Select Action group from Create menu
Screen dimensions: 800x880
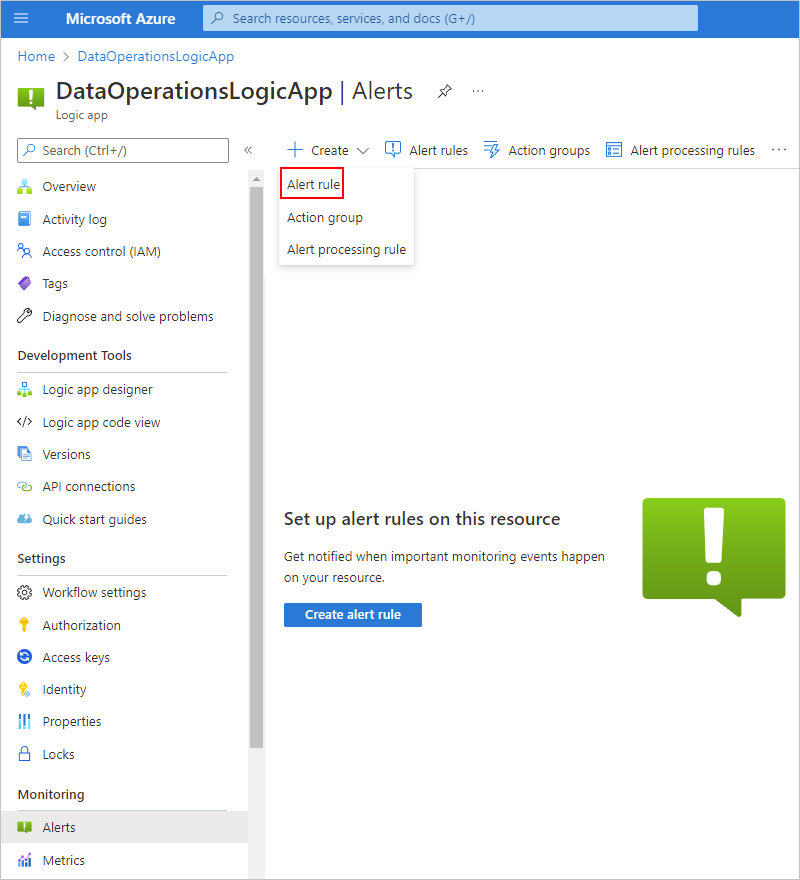pyautogui.click(x=324, y=217)
